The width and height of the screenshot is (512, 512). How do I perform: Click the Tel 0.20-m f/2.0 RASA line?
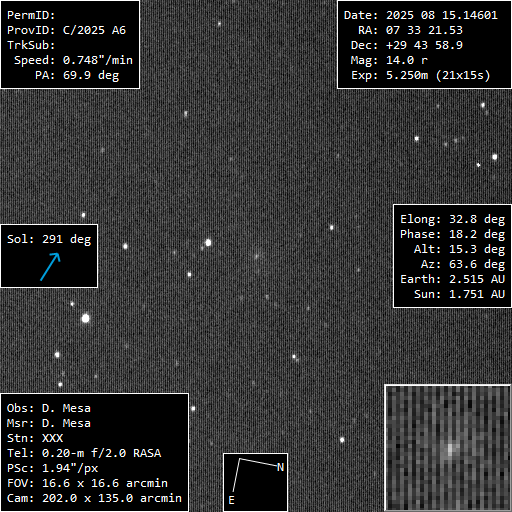(x=84, y=453)
